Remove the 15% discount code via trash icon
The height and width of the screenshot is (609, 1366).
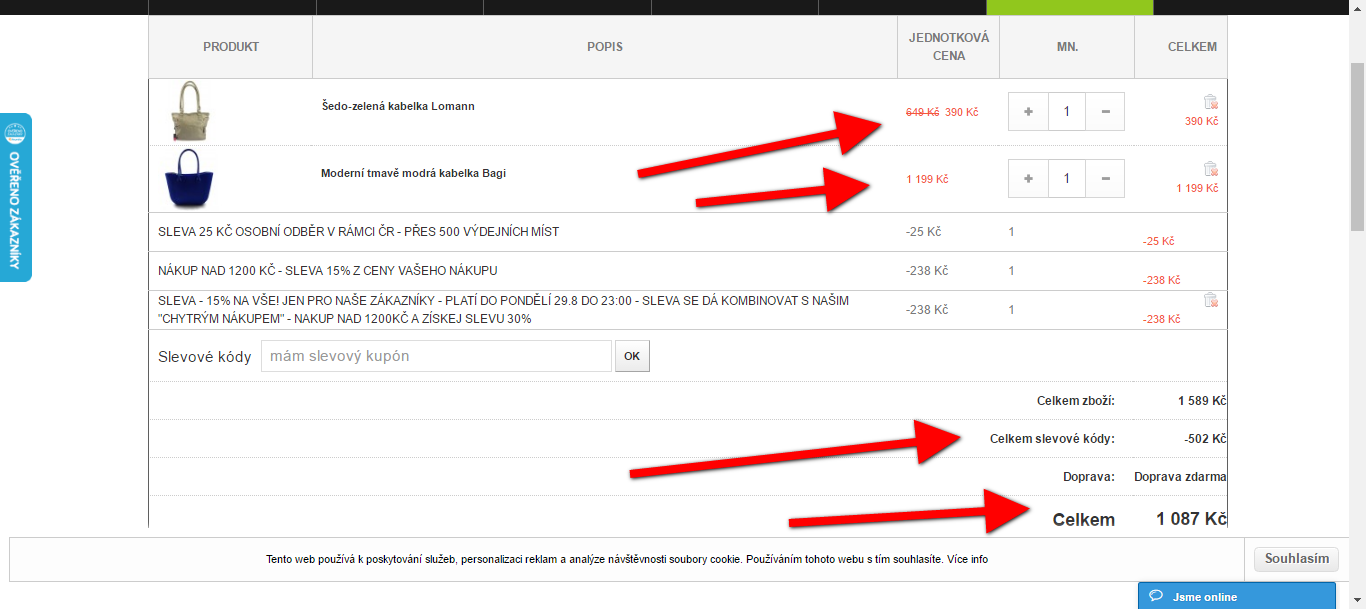click(x=1210, y=299)
